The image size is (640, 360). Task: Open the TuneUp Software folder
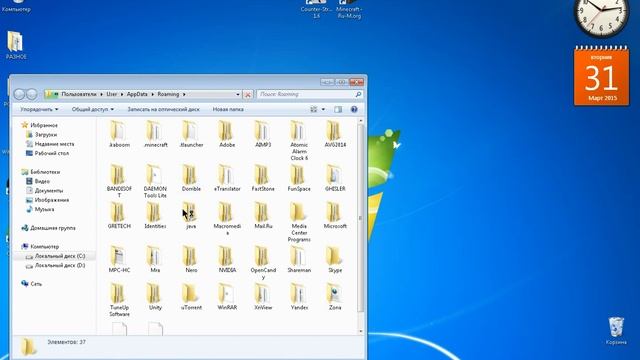[x=119, y=300]
